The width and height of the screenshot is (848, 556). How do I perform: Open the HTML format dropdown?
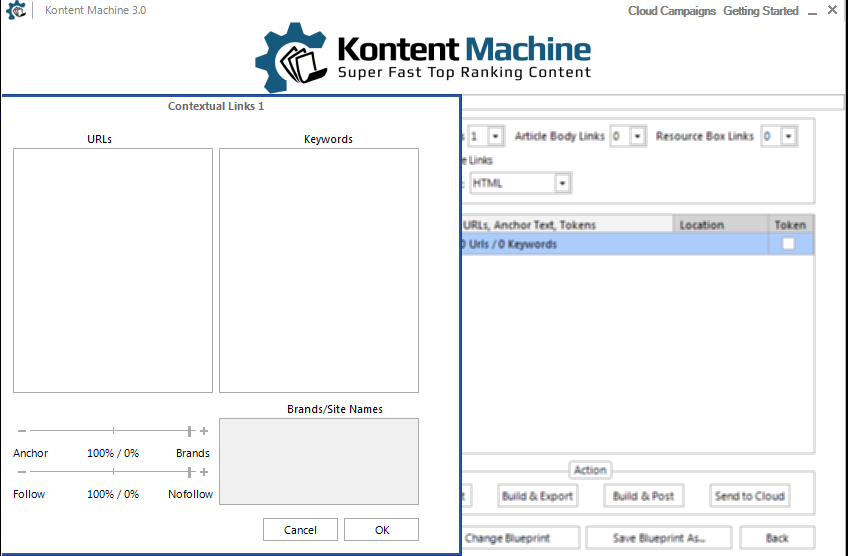[562, 183]
